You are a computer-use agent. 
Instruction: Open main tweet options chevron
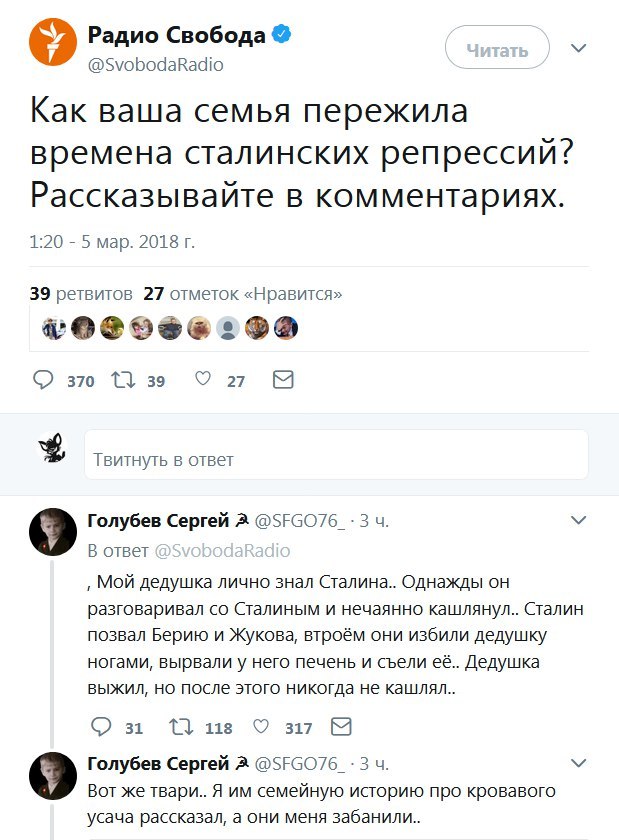point(578,48)
